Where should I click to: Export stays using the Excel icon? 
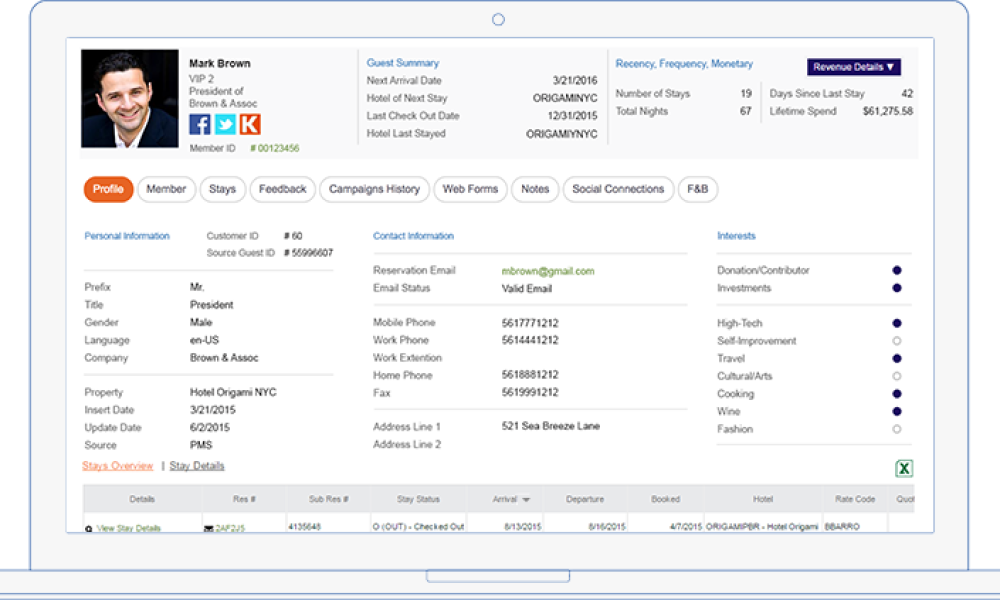point(904,468)
